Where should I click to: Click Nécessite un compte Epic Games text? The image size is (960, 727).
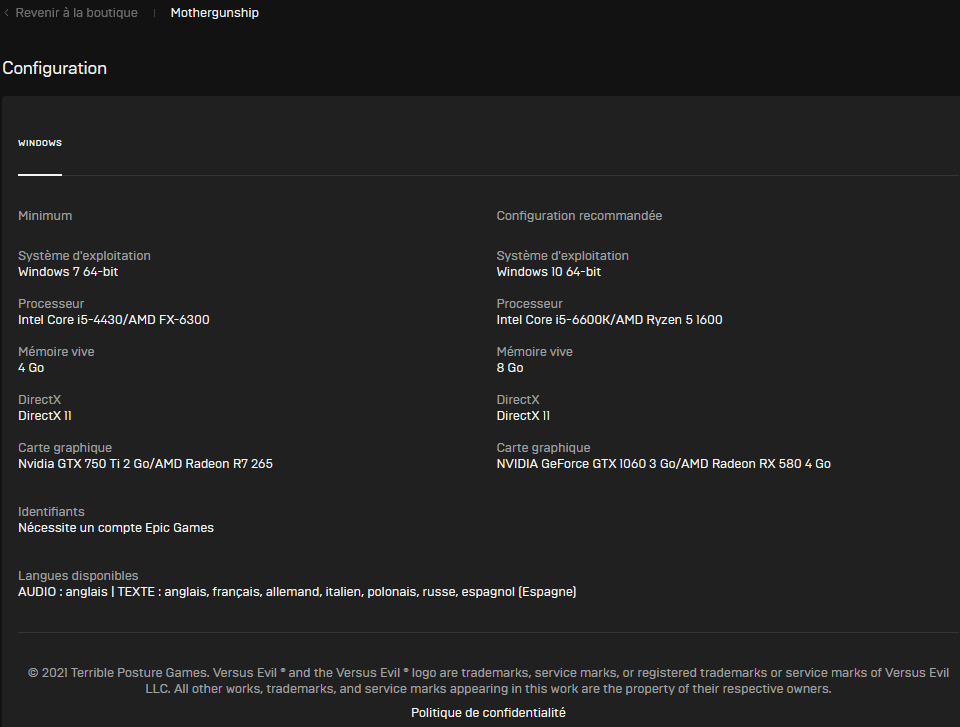(116, 528)
